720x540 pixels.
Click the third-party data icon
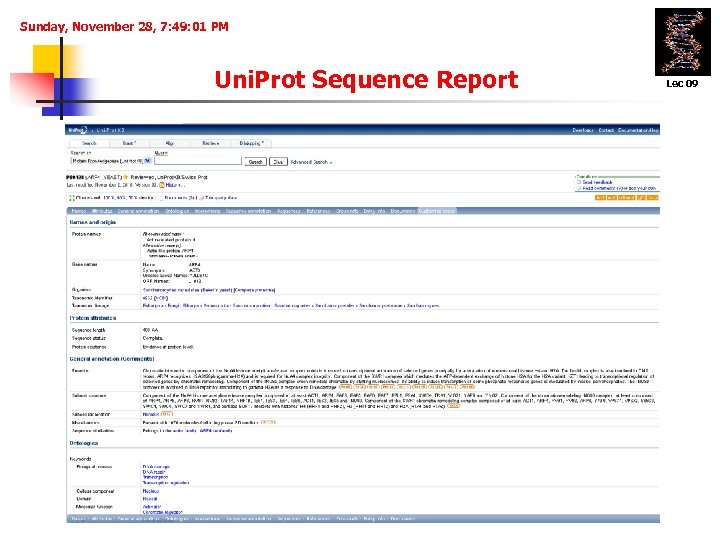coord(202,198)
